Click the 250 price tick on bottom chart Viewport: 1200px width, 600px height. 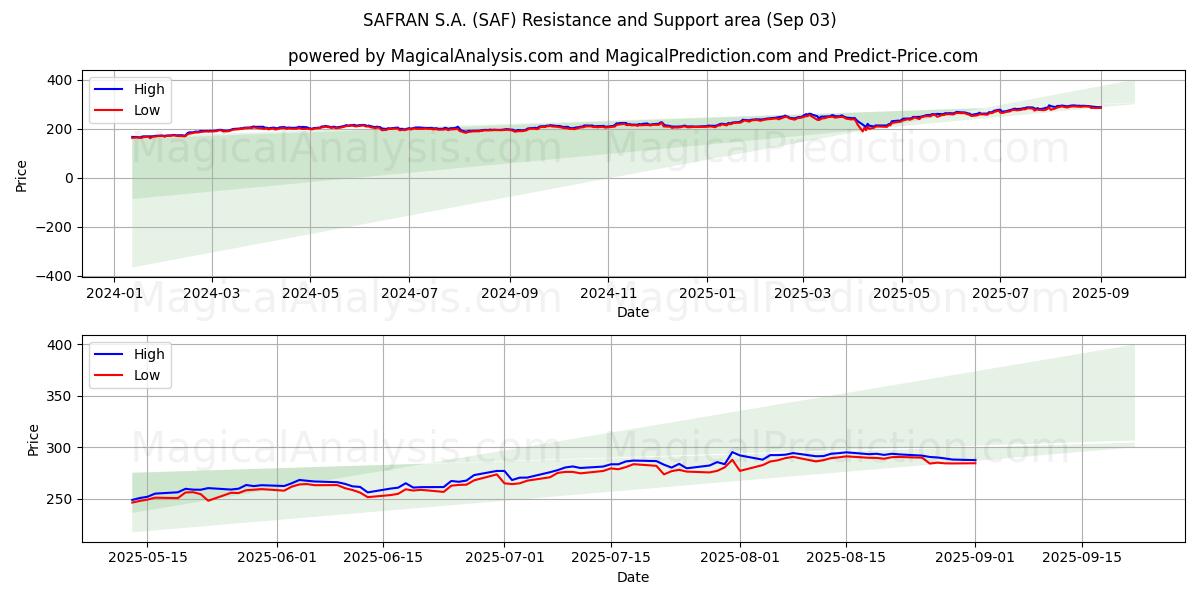pos(60,499)
